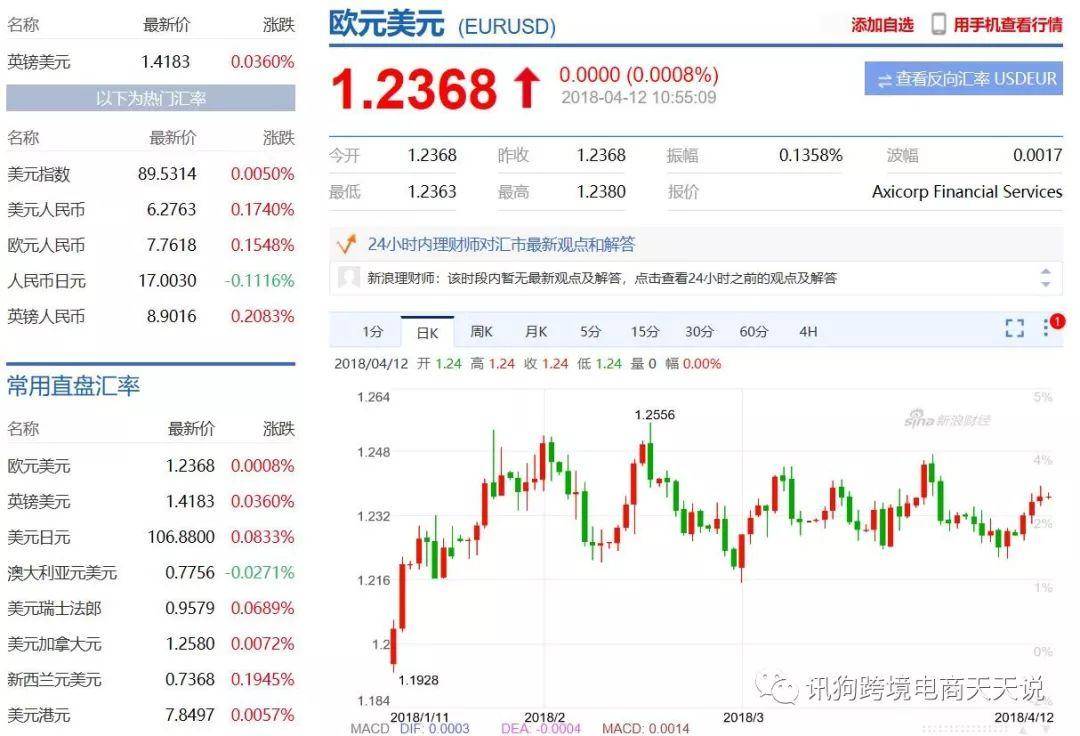Open 美元日元 rate row
The image size is (1080, 736).
click(151, 537)
